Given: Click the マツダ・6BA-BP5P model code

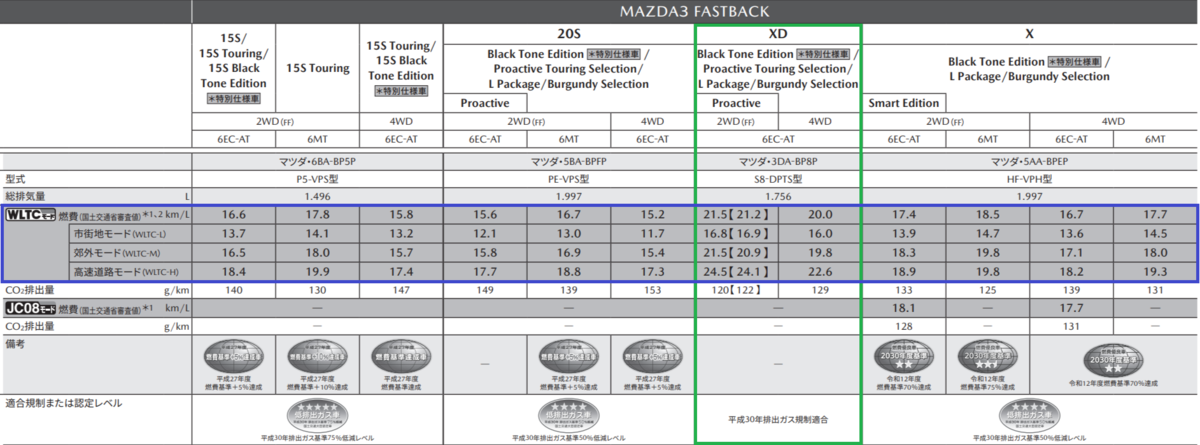Looking at the screenshot, I should (317, 161).
